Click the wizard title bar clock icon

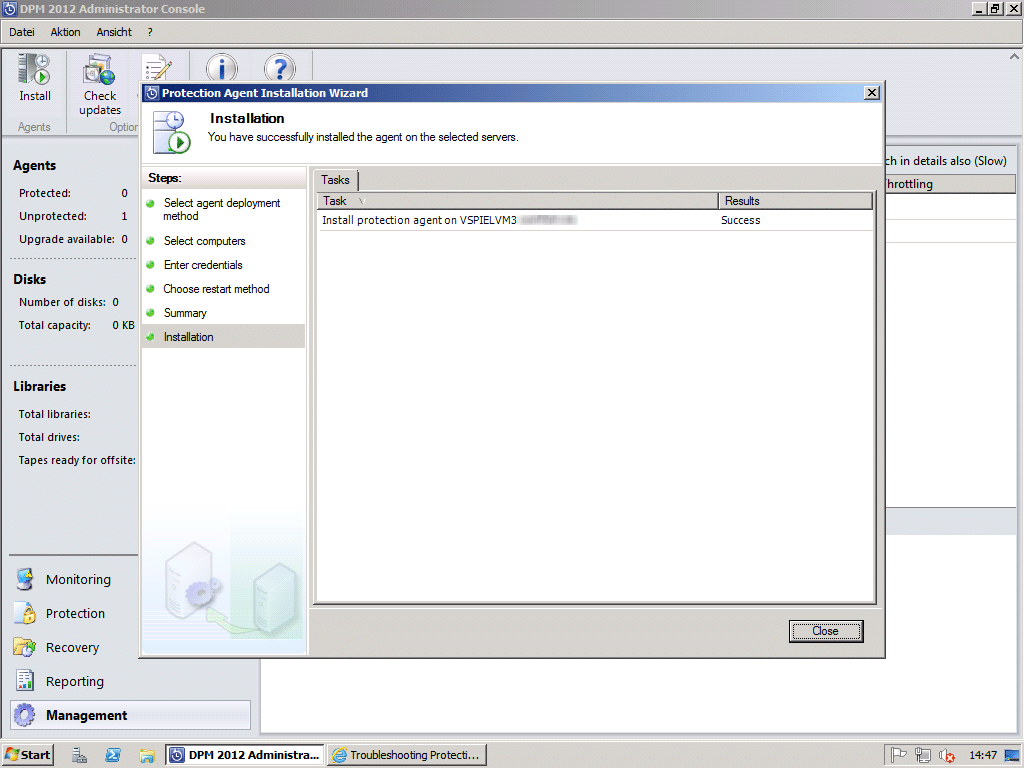click(152, 93)
